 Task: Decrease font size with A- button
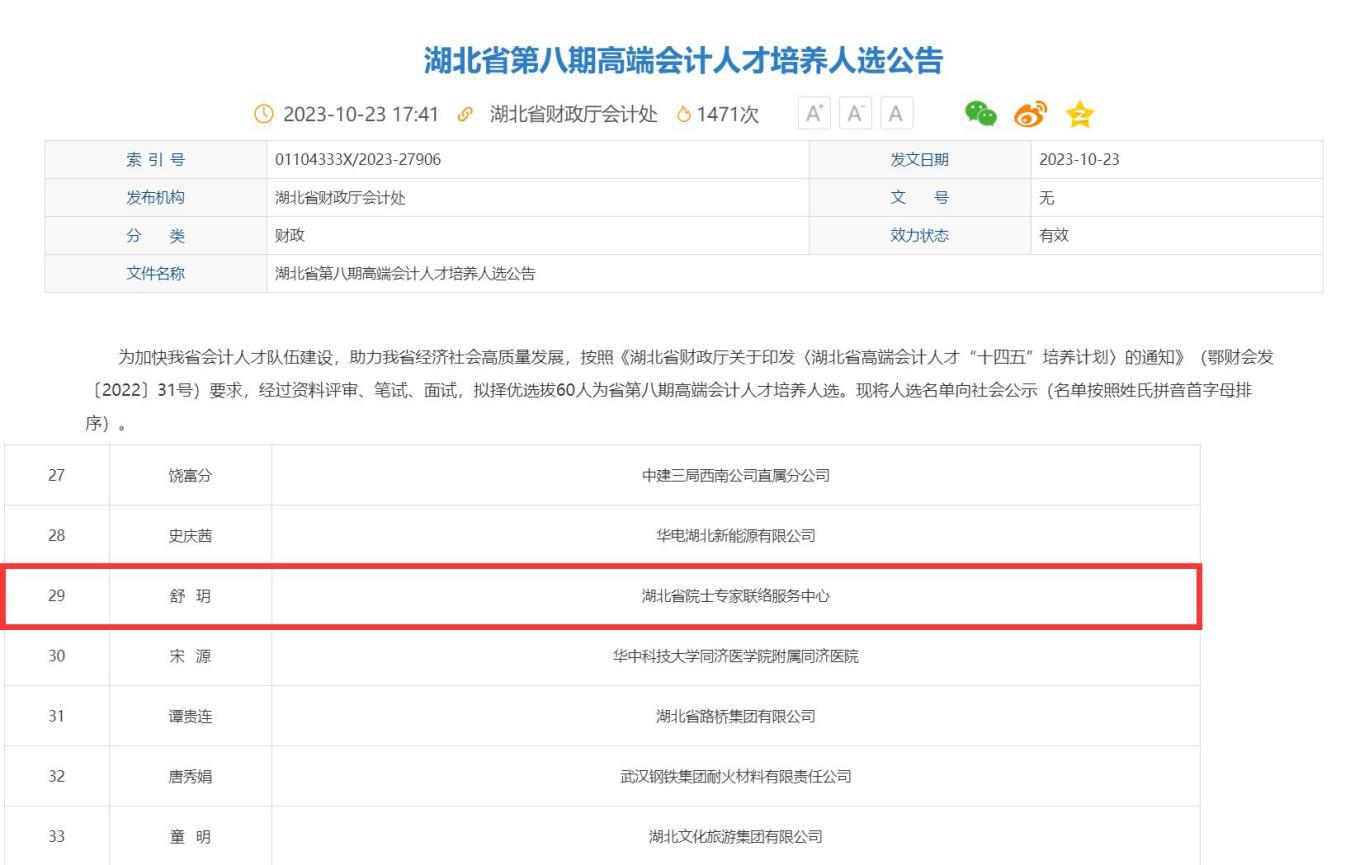pos(854,114)
